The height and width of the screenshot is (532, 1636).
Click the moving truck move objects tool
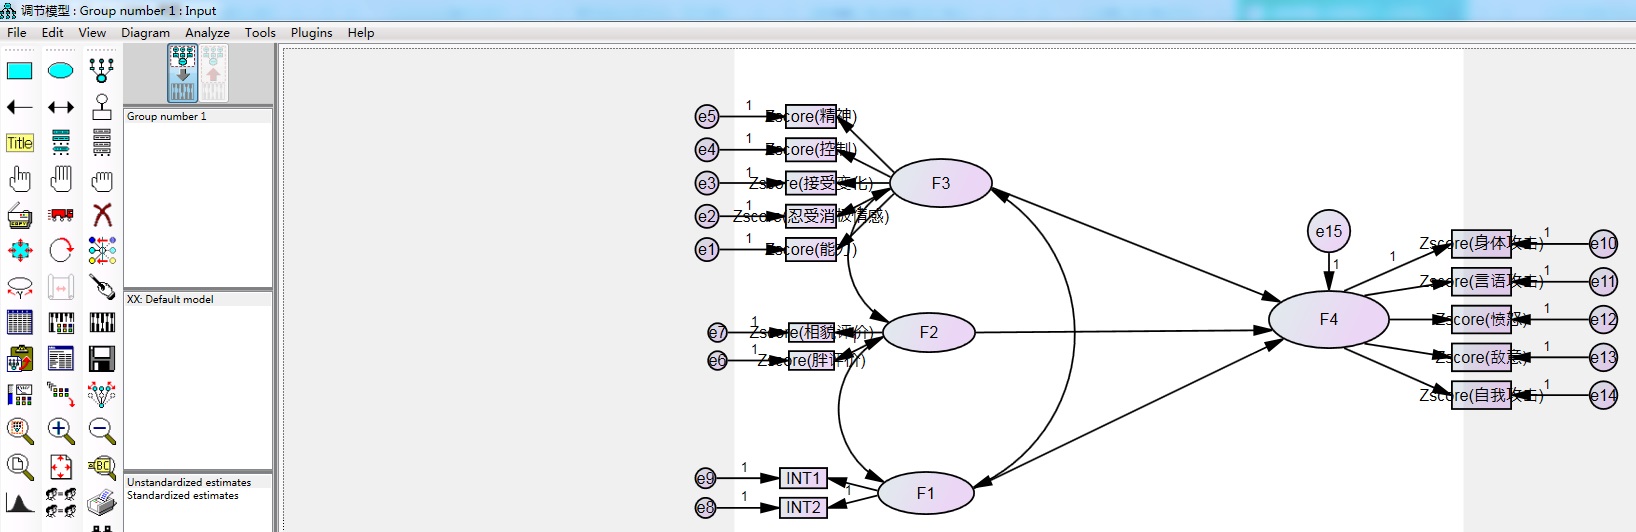point(61,215)
